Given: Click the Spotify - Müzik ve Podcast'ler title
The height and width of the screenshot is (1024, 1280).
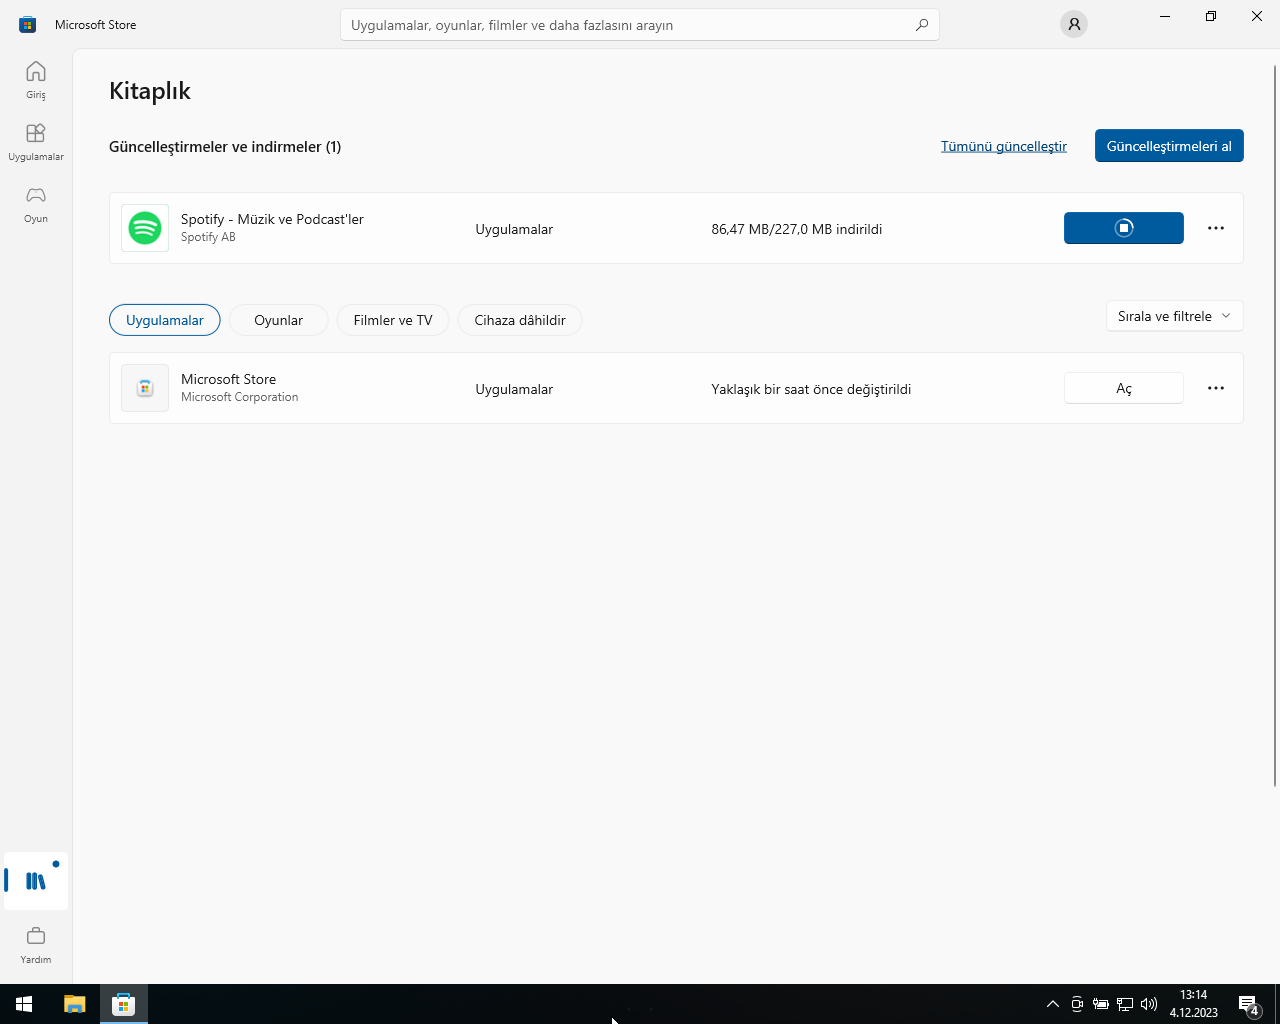Looking at the screenshot, I should point(272,219).
